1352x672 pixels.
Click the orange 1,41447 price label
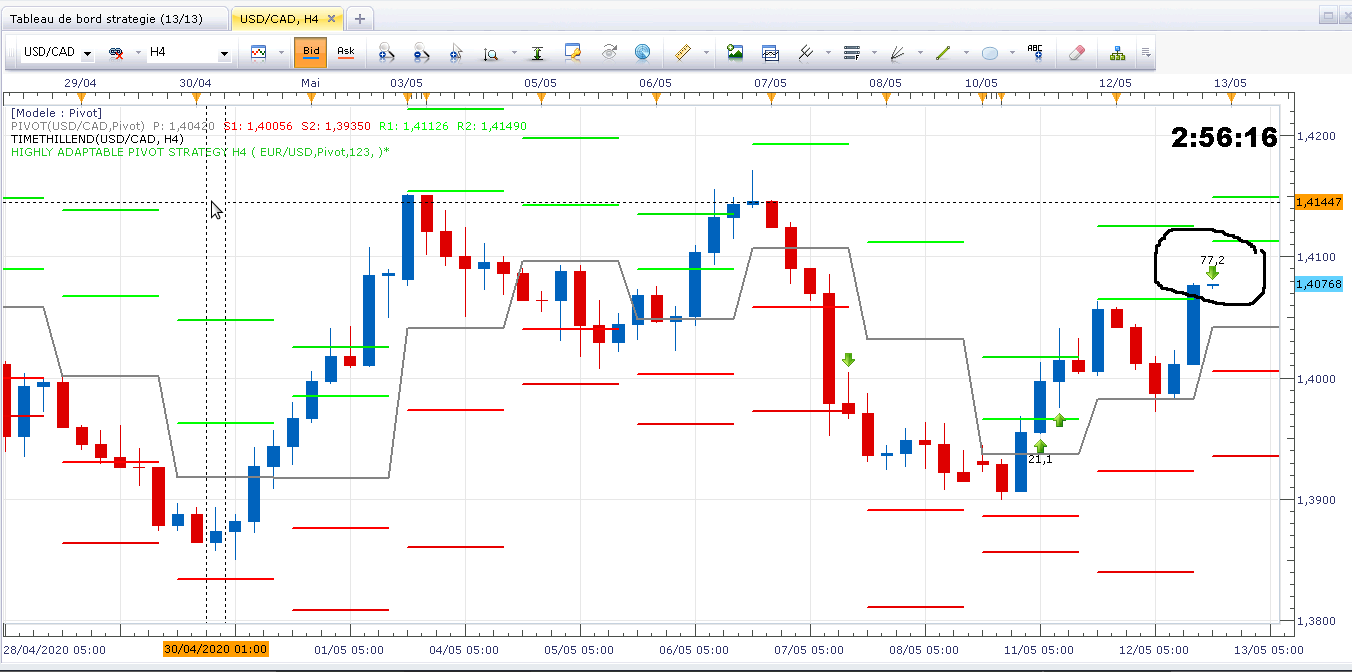[x=1318, y=202]
